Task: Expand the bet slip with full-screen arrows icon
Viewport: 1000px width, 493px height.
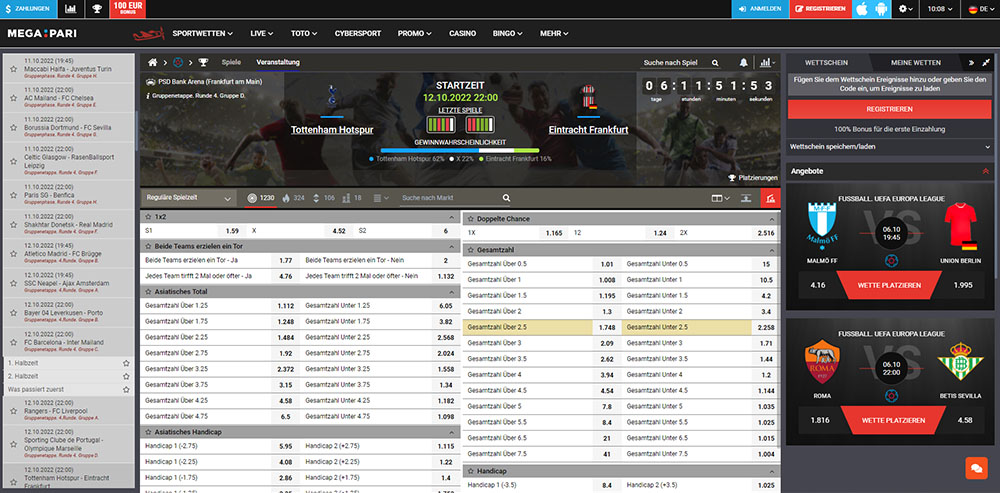Action: tap(987, 63)
